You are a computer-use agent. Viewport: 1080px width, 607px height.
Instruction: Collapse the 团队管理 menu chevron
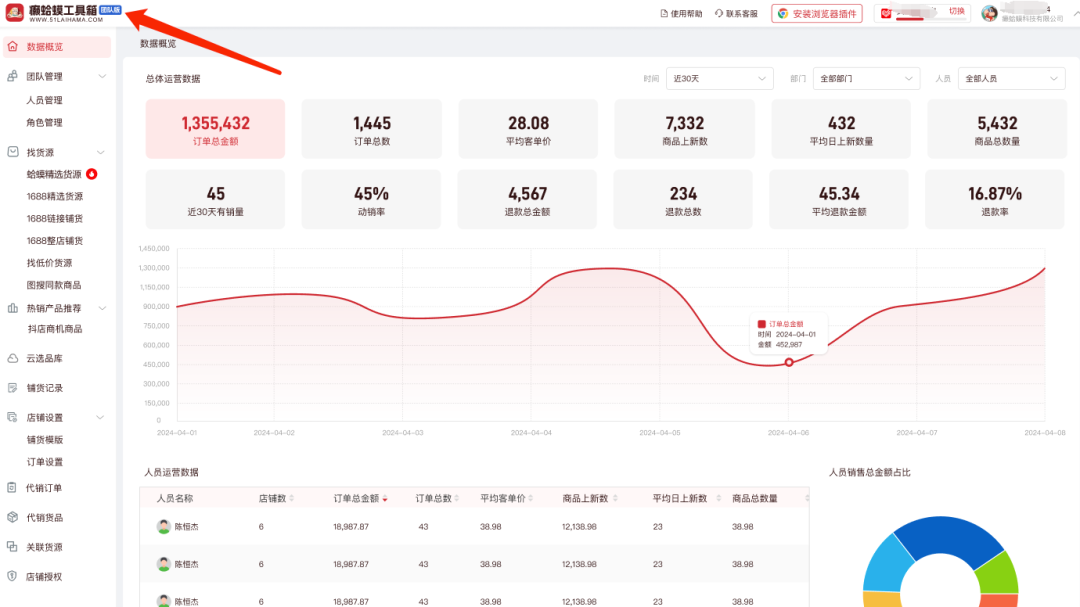click(x=102, y=76)
